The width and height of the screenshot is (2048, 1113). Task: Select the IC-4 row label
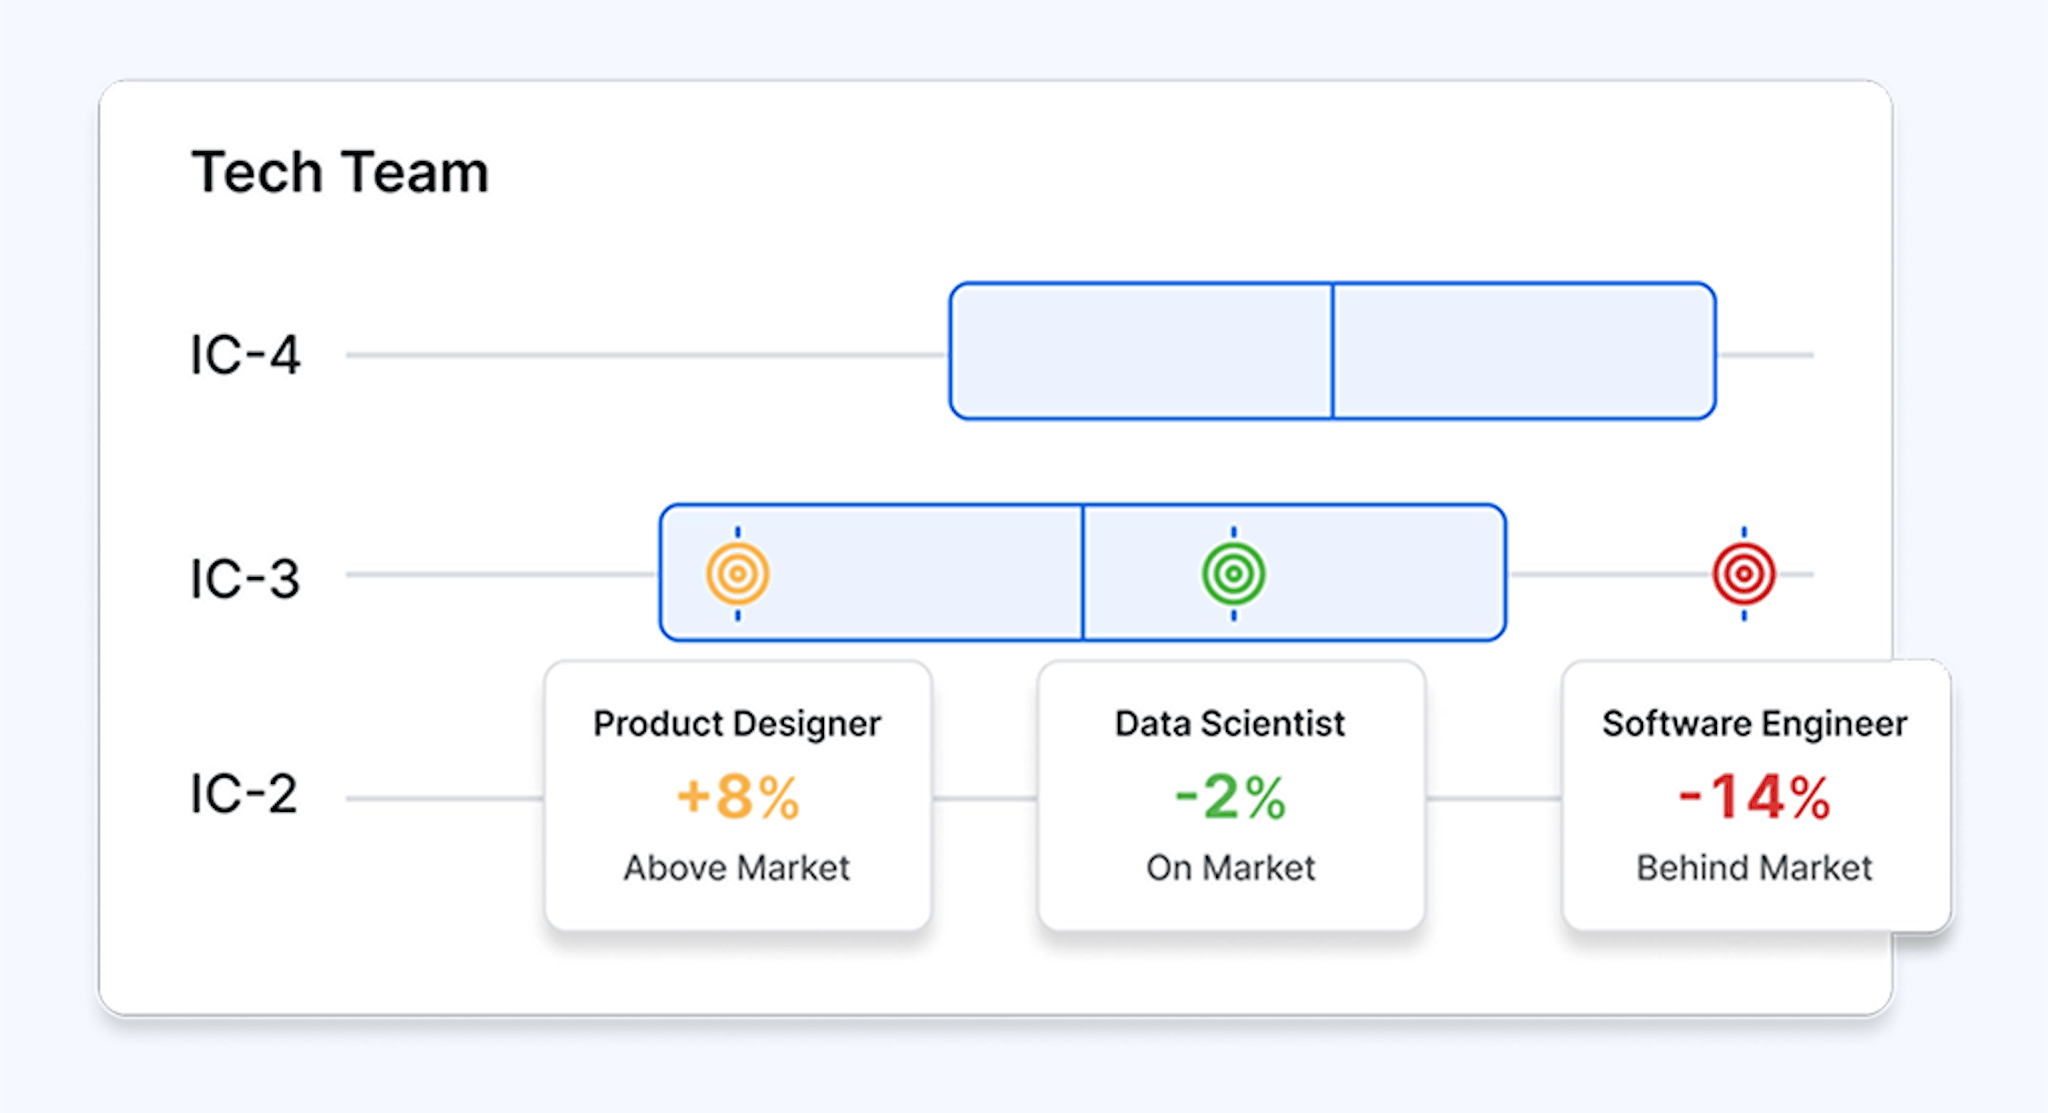[245, 355]
